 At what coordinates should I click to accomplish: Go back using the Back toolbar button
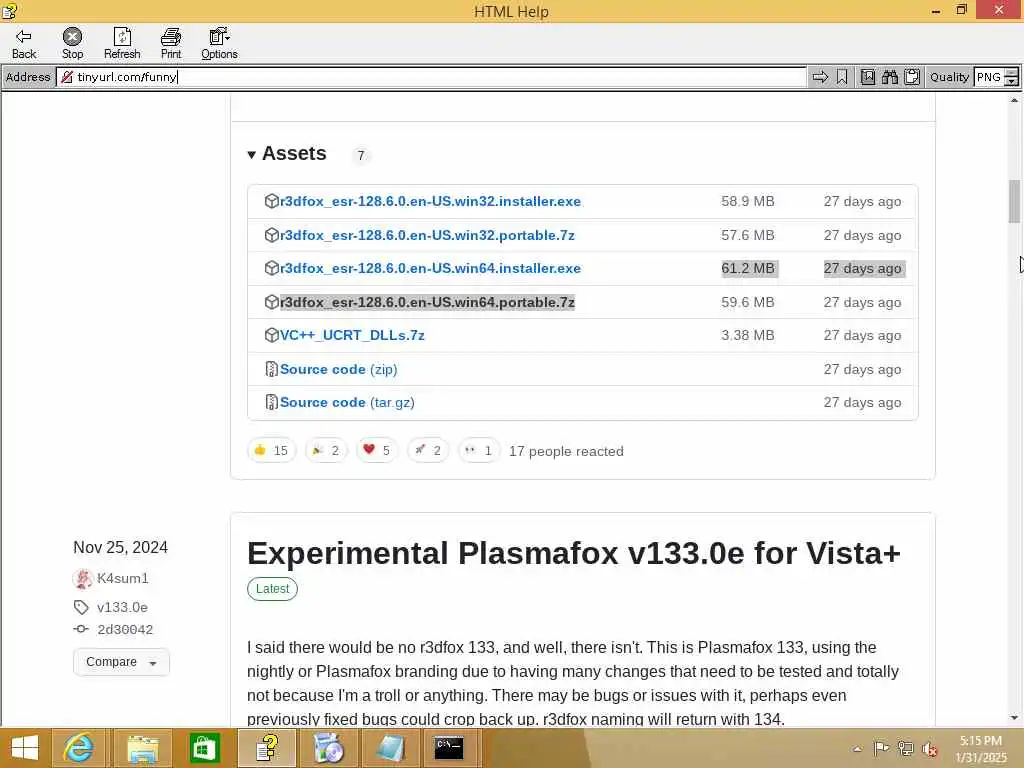24,44
